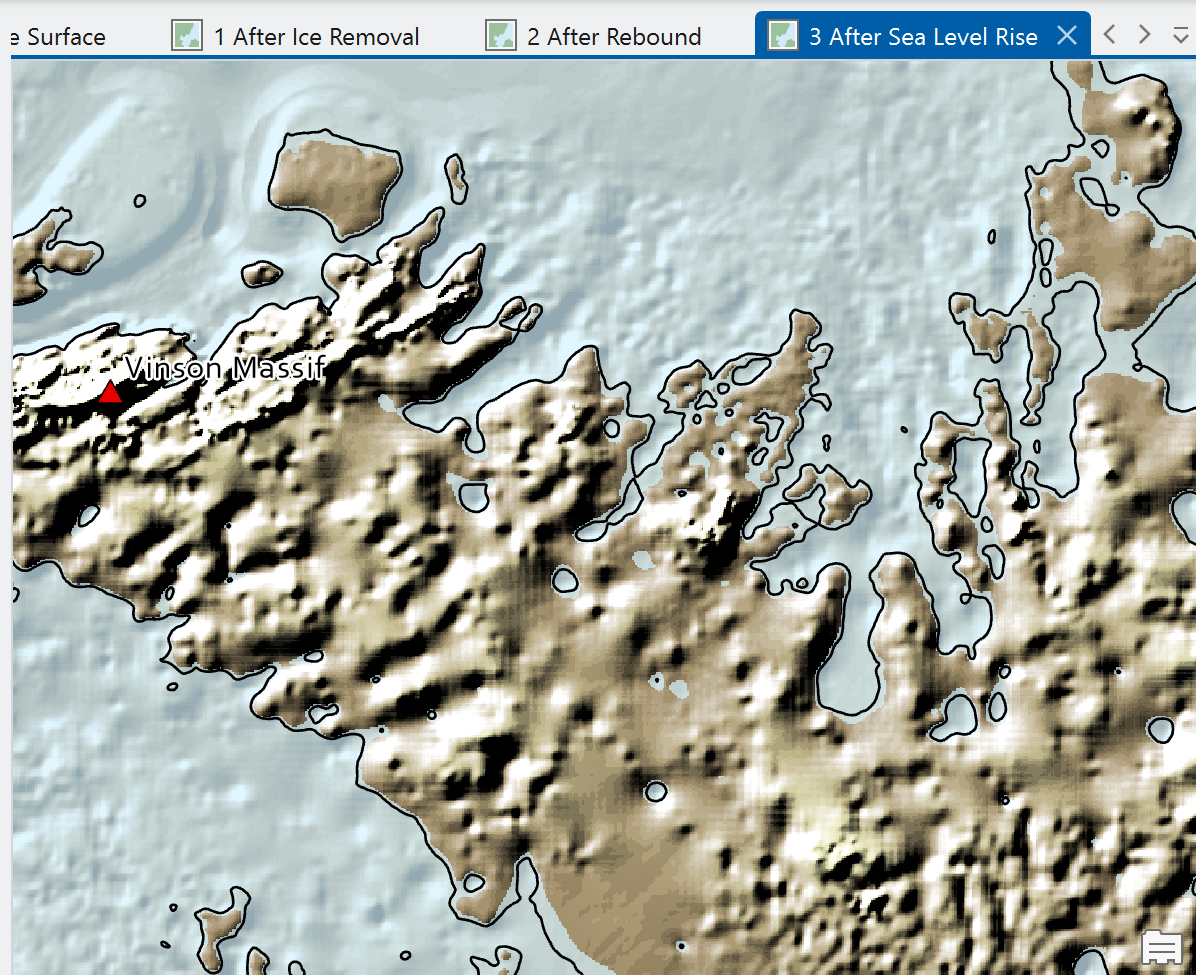
Task: Click the Vinson Massif map label
Action: [x=226, y=368]
